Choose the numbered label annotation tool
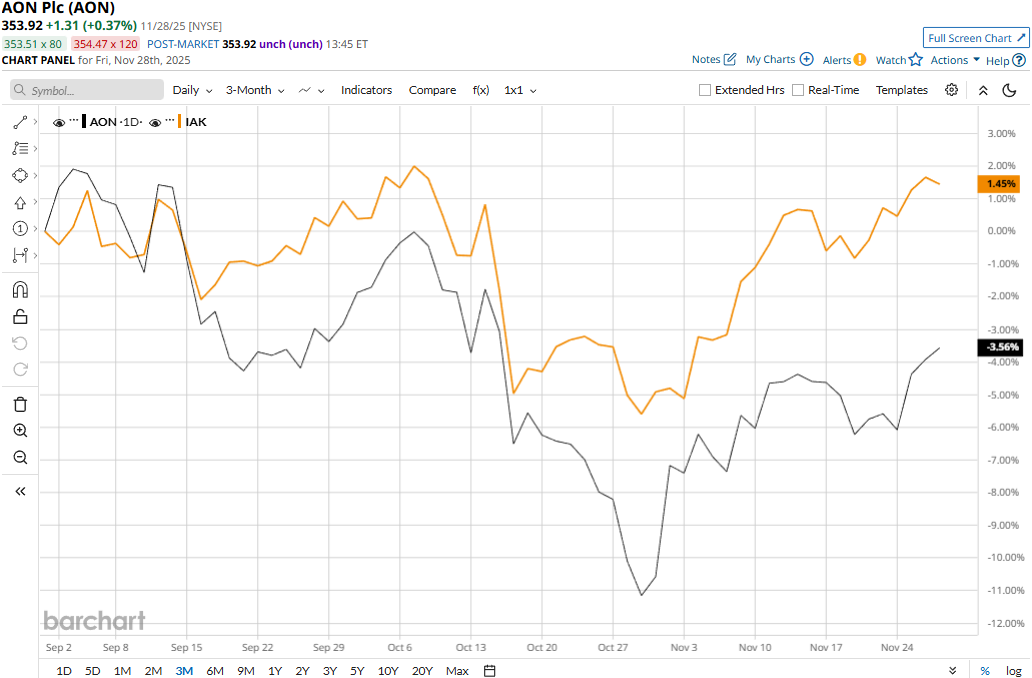1032x678 pixels. coord(20,228)
